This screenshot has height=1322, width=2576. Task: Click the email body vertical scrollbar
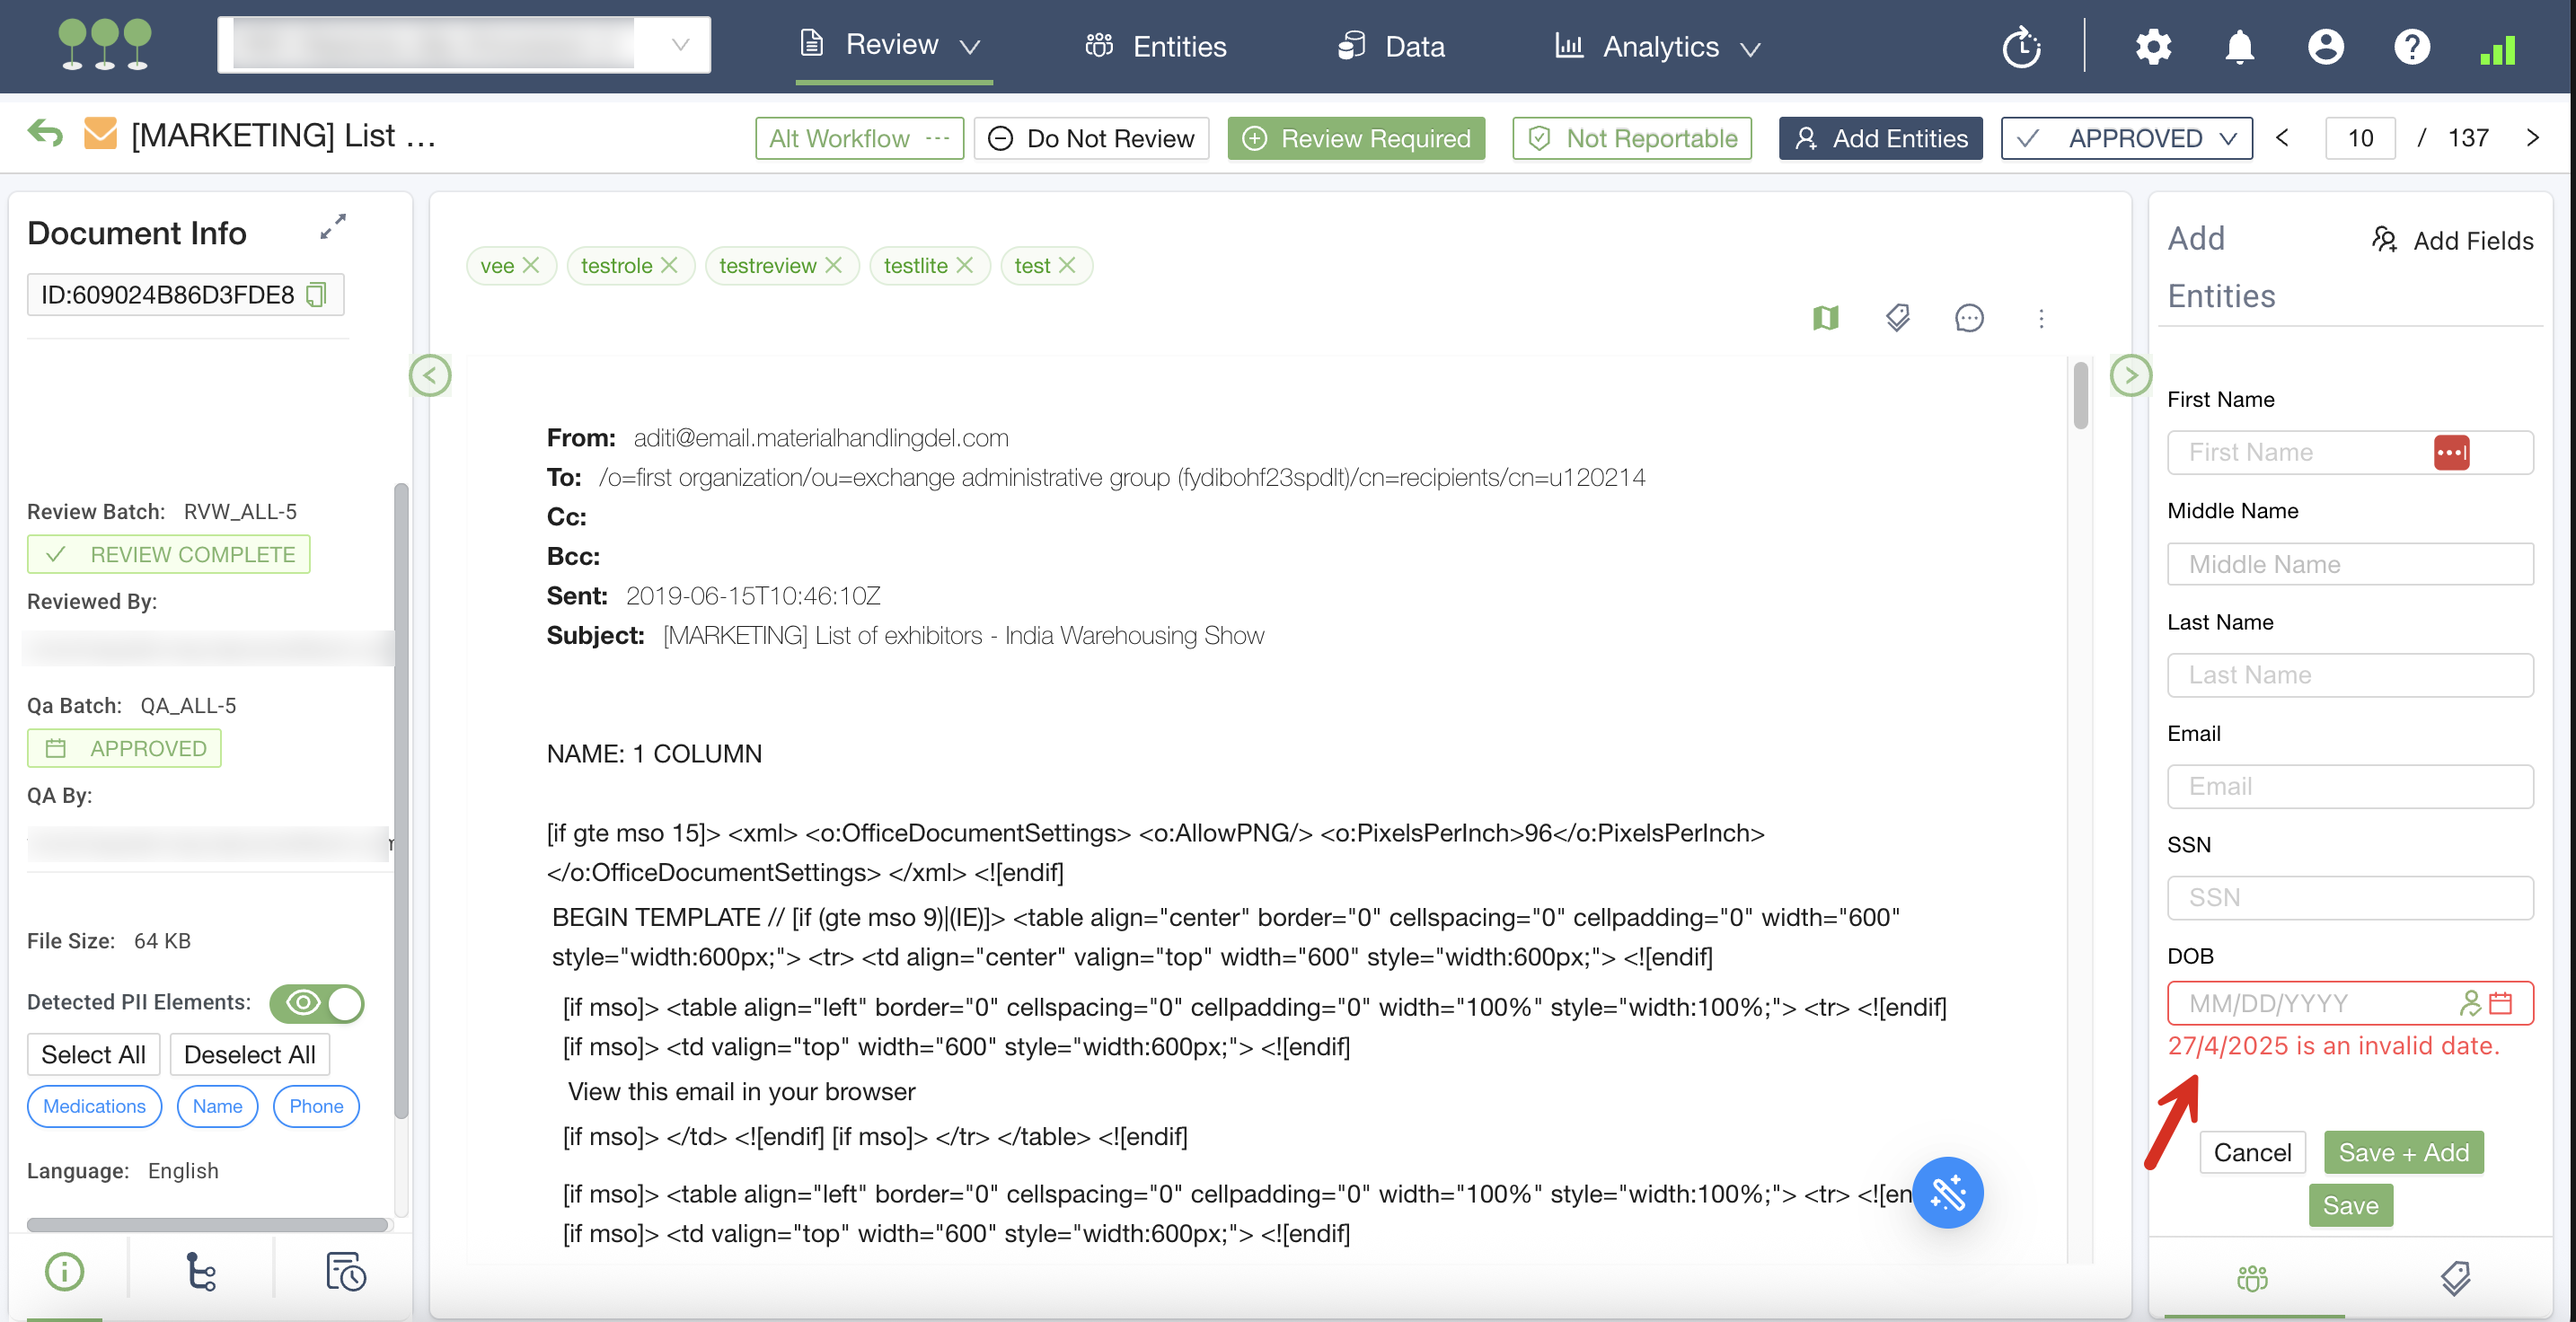coord(2080,396)
